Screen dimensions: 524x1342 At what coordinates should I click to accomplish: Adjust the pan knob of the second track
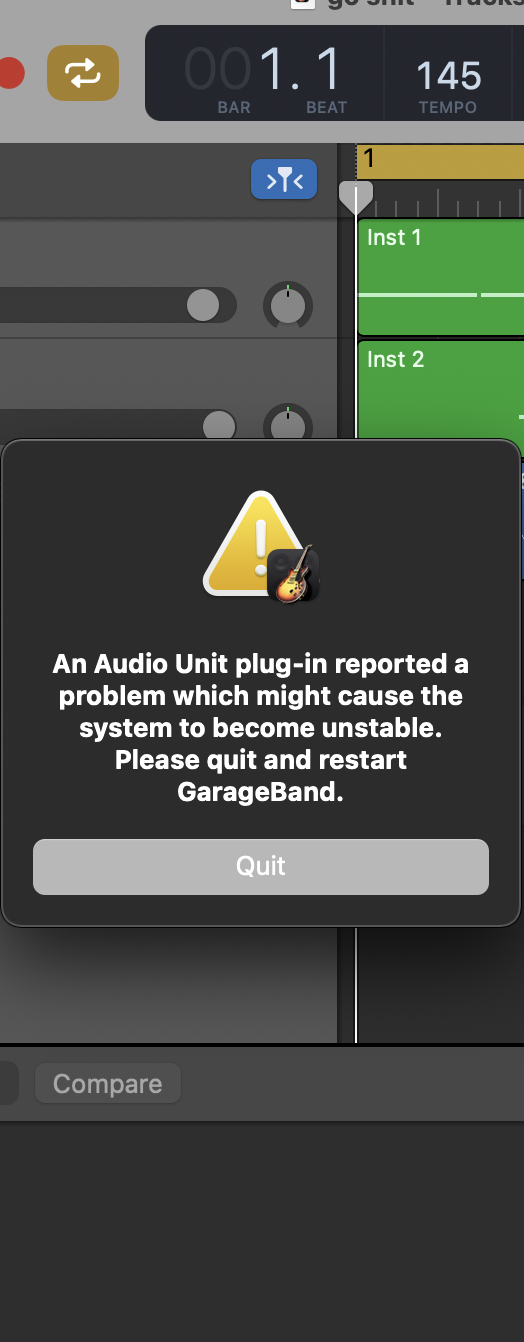point(288,425)
